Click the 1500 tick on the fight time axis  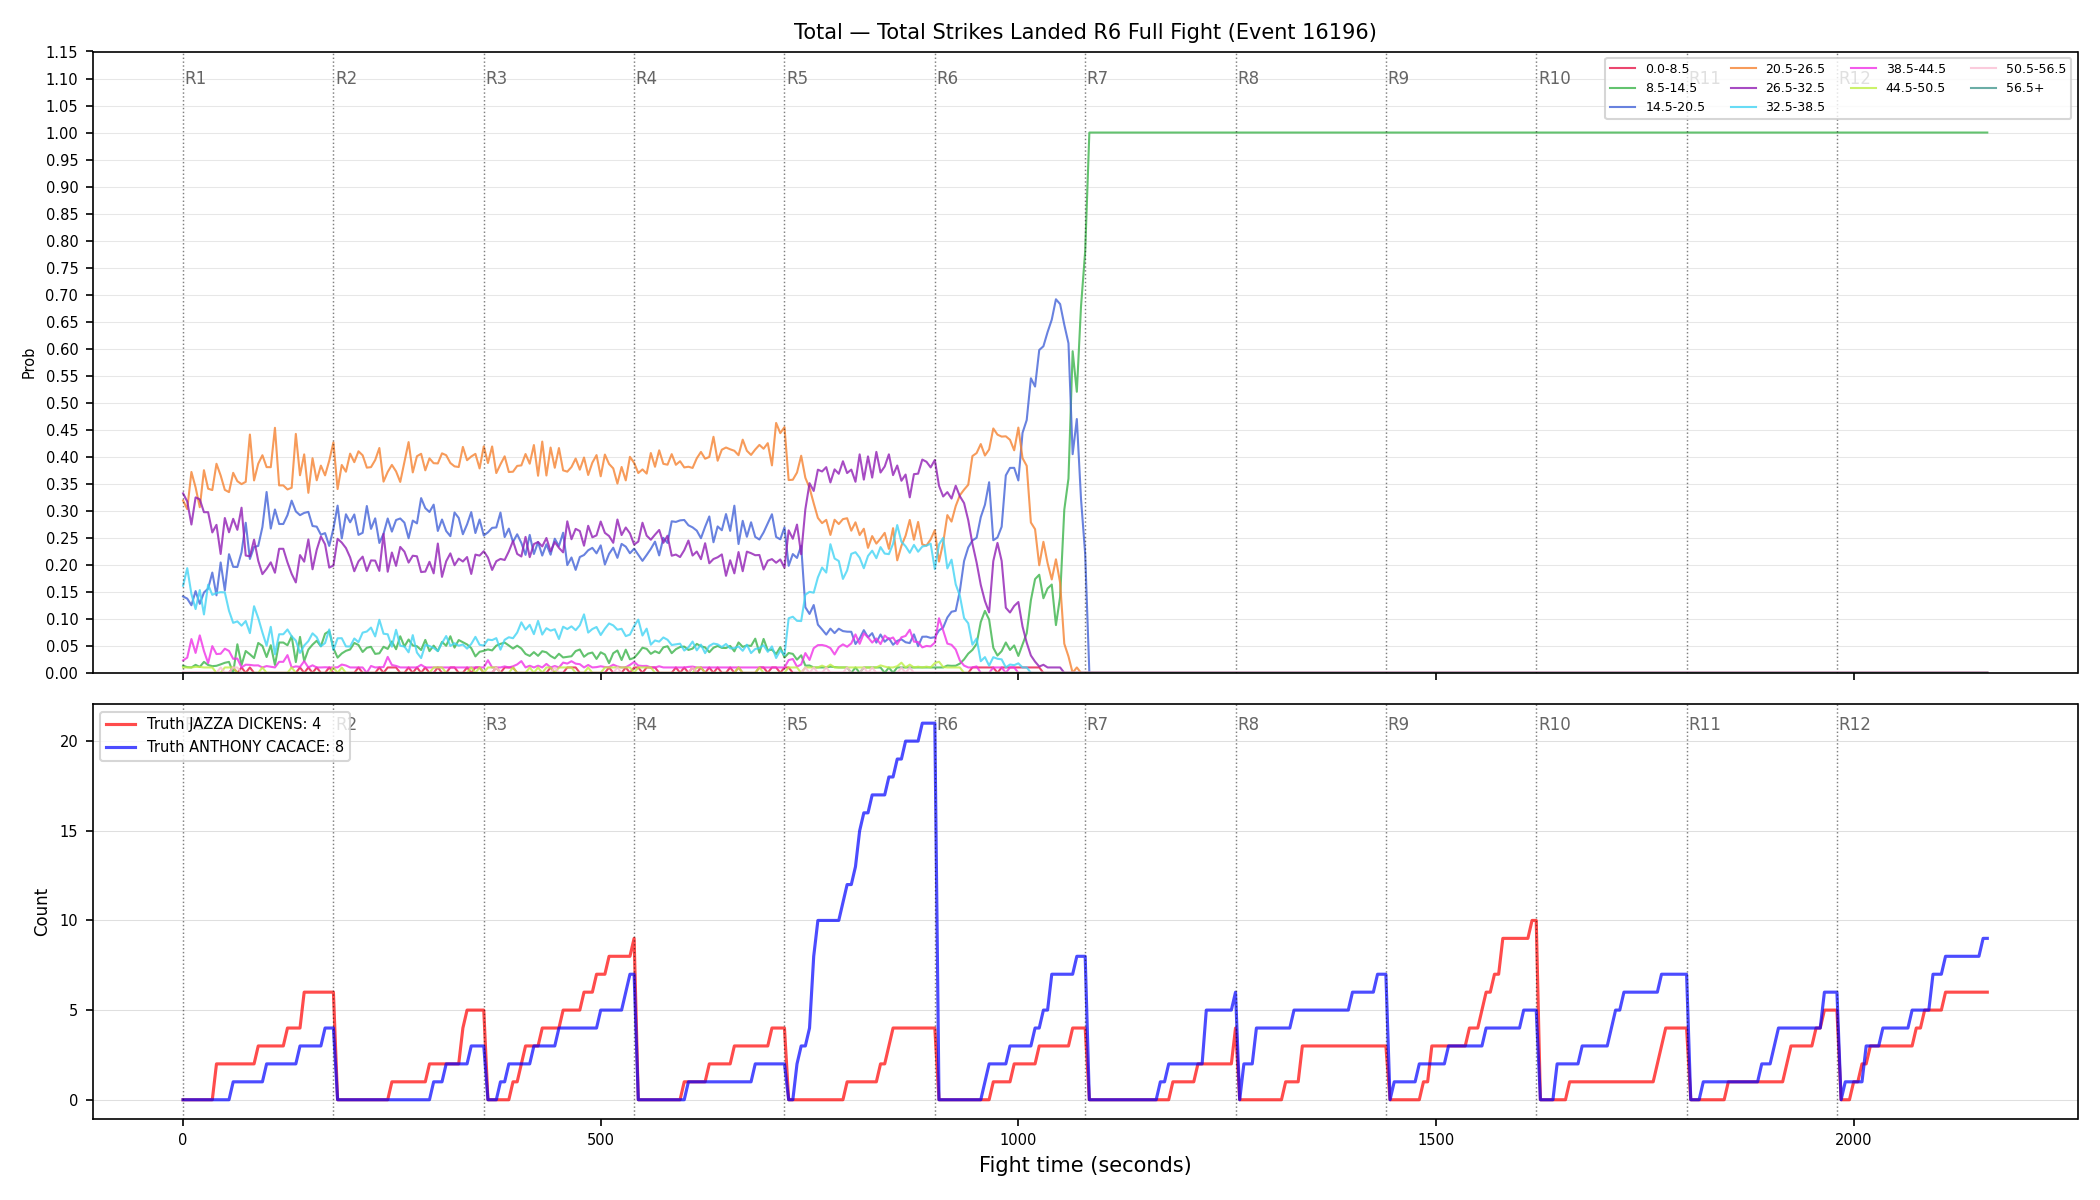[x=1436, y=1139]
